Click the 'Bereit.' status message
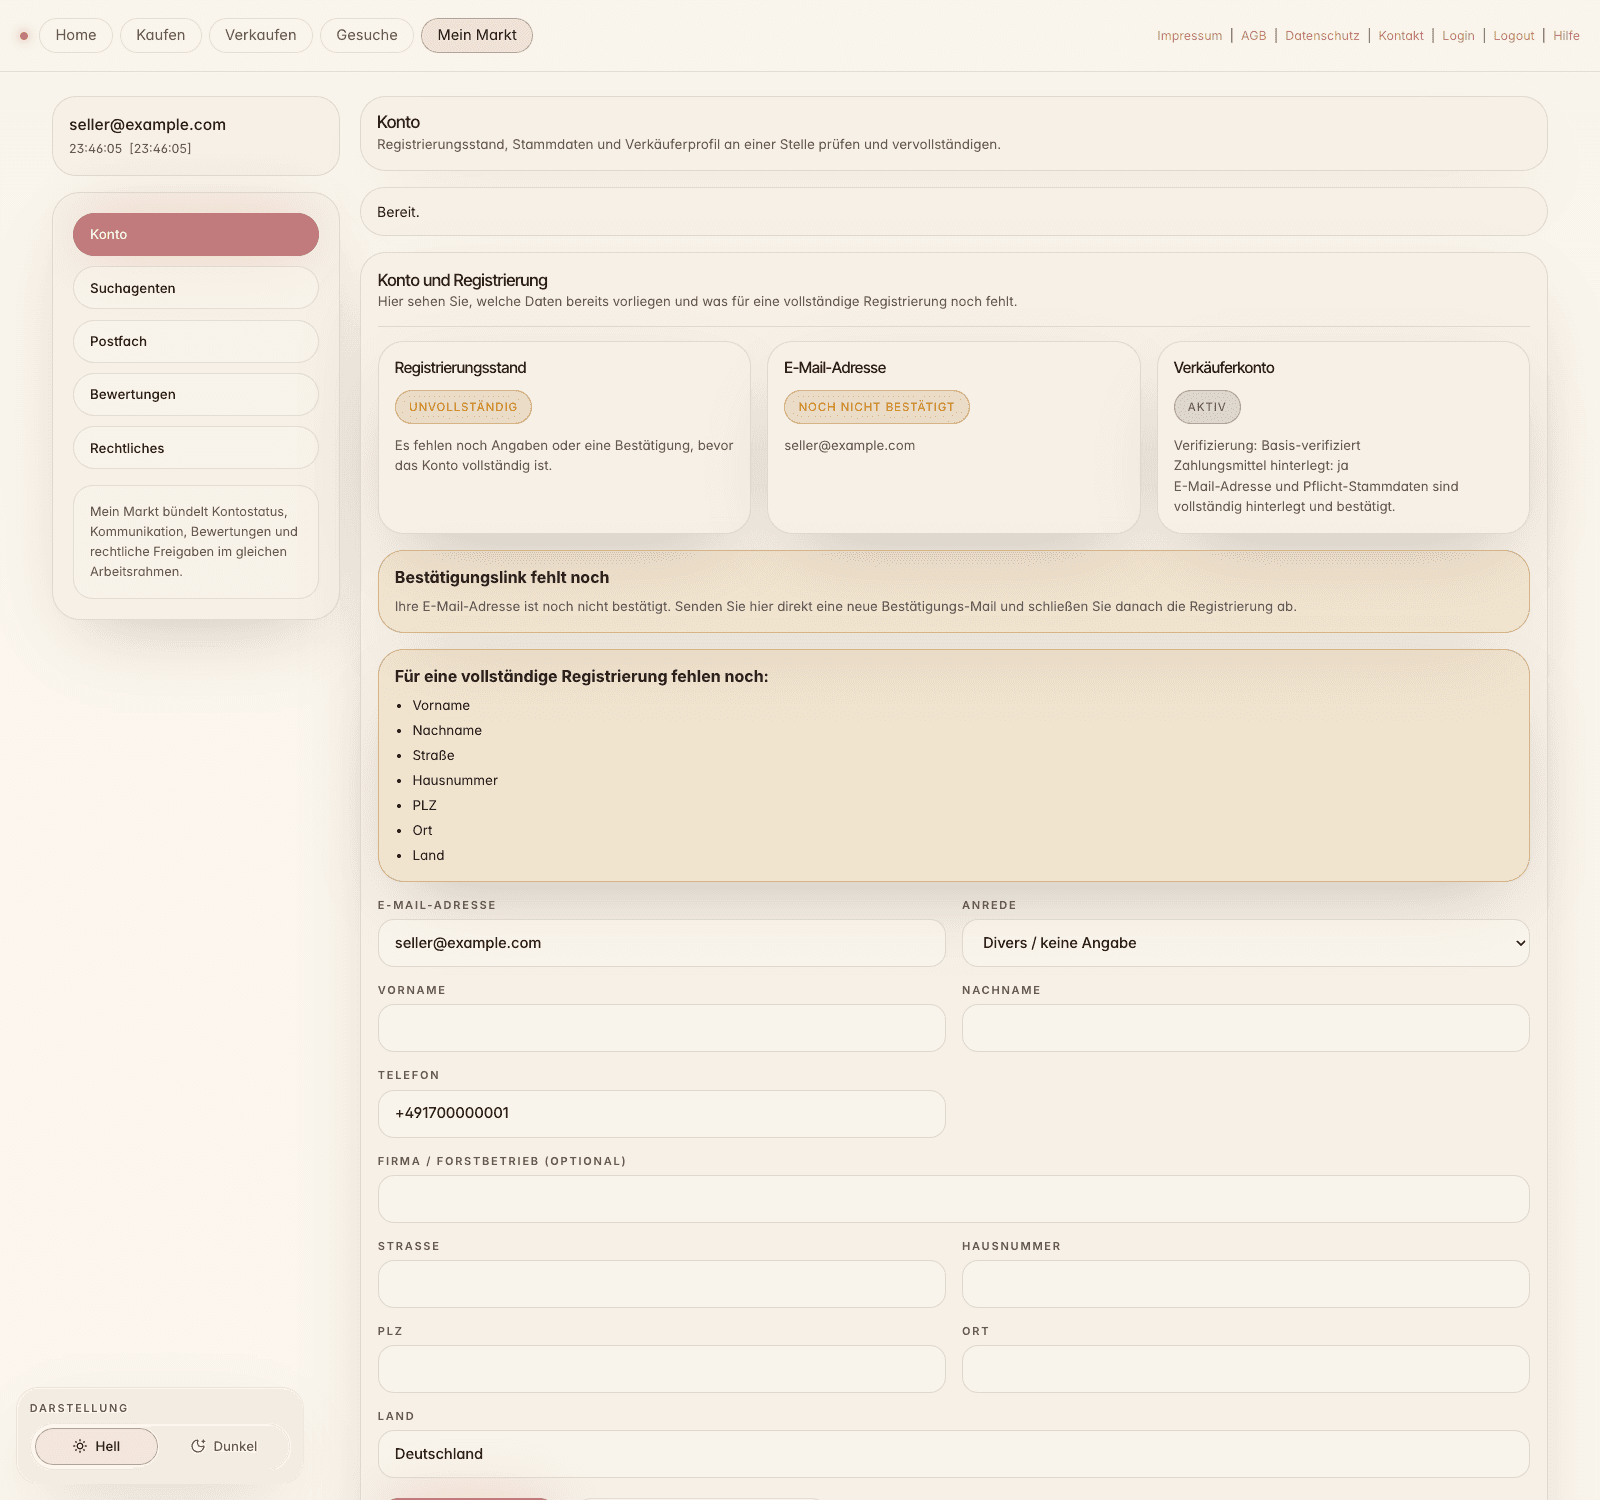The height and width of the screenshot is (1500, 1600). [x=398, y=212]
